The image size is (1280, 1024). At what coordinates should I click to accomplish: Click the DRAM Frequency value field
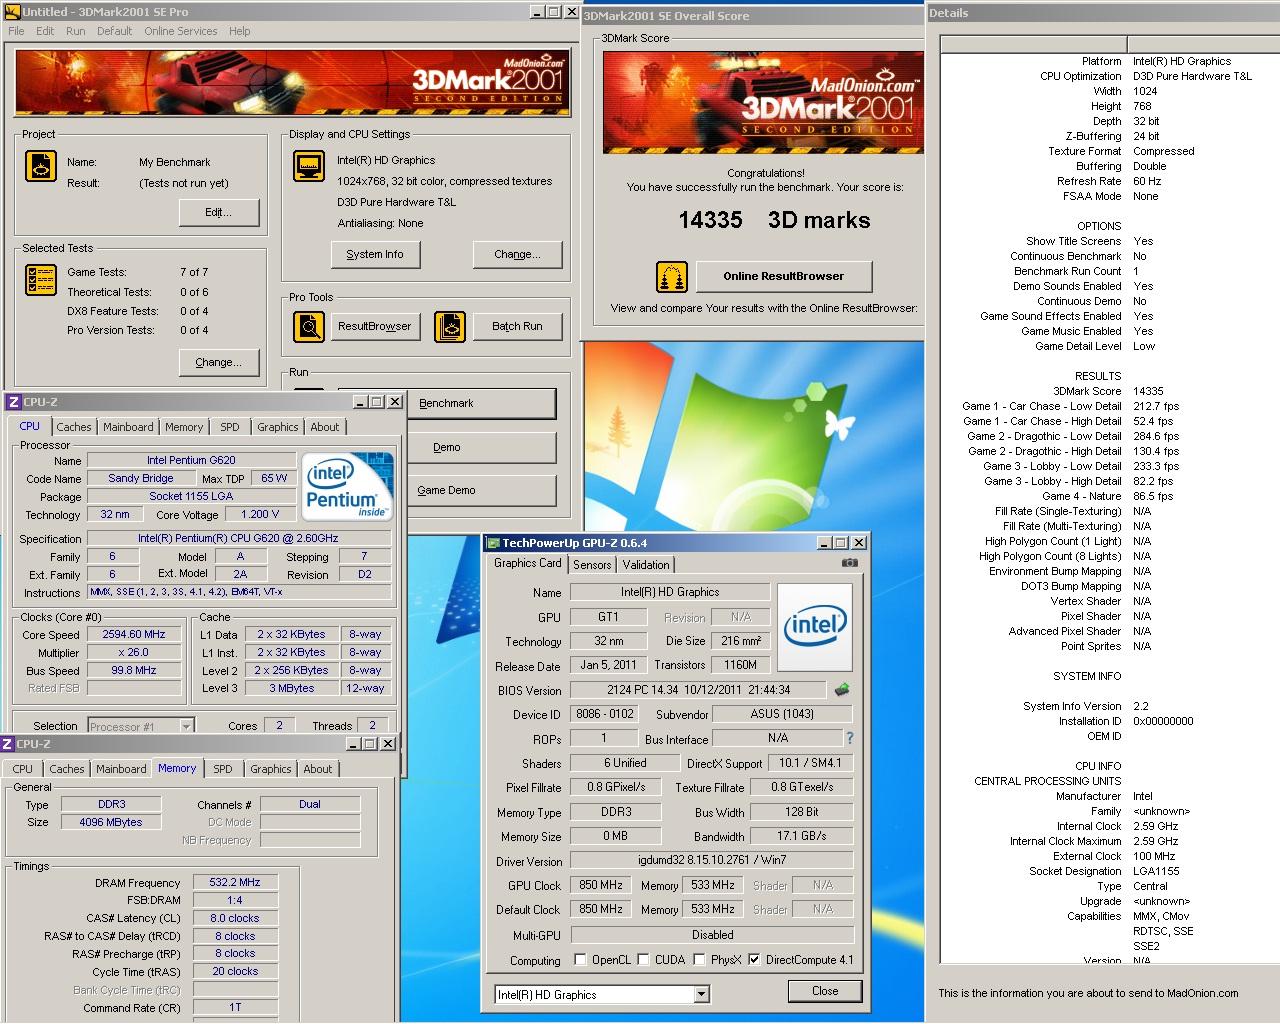coord(234,883)
